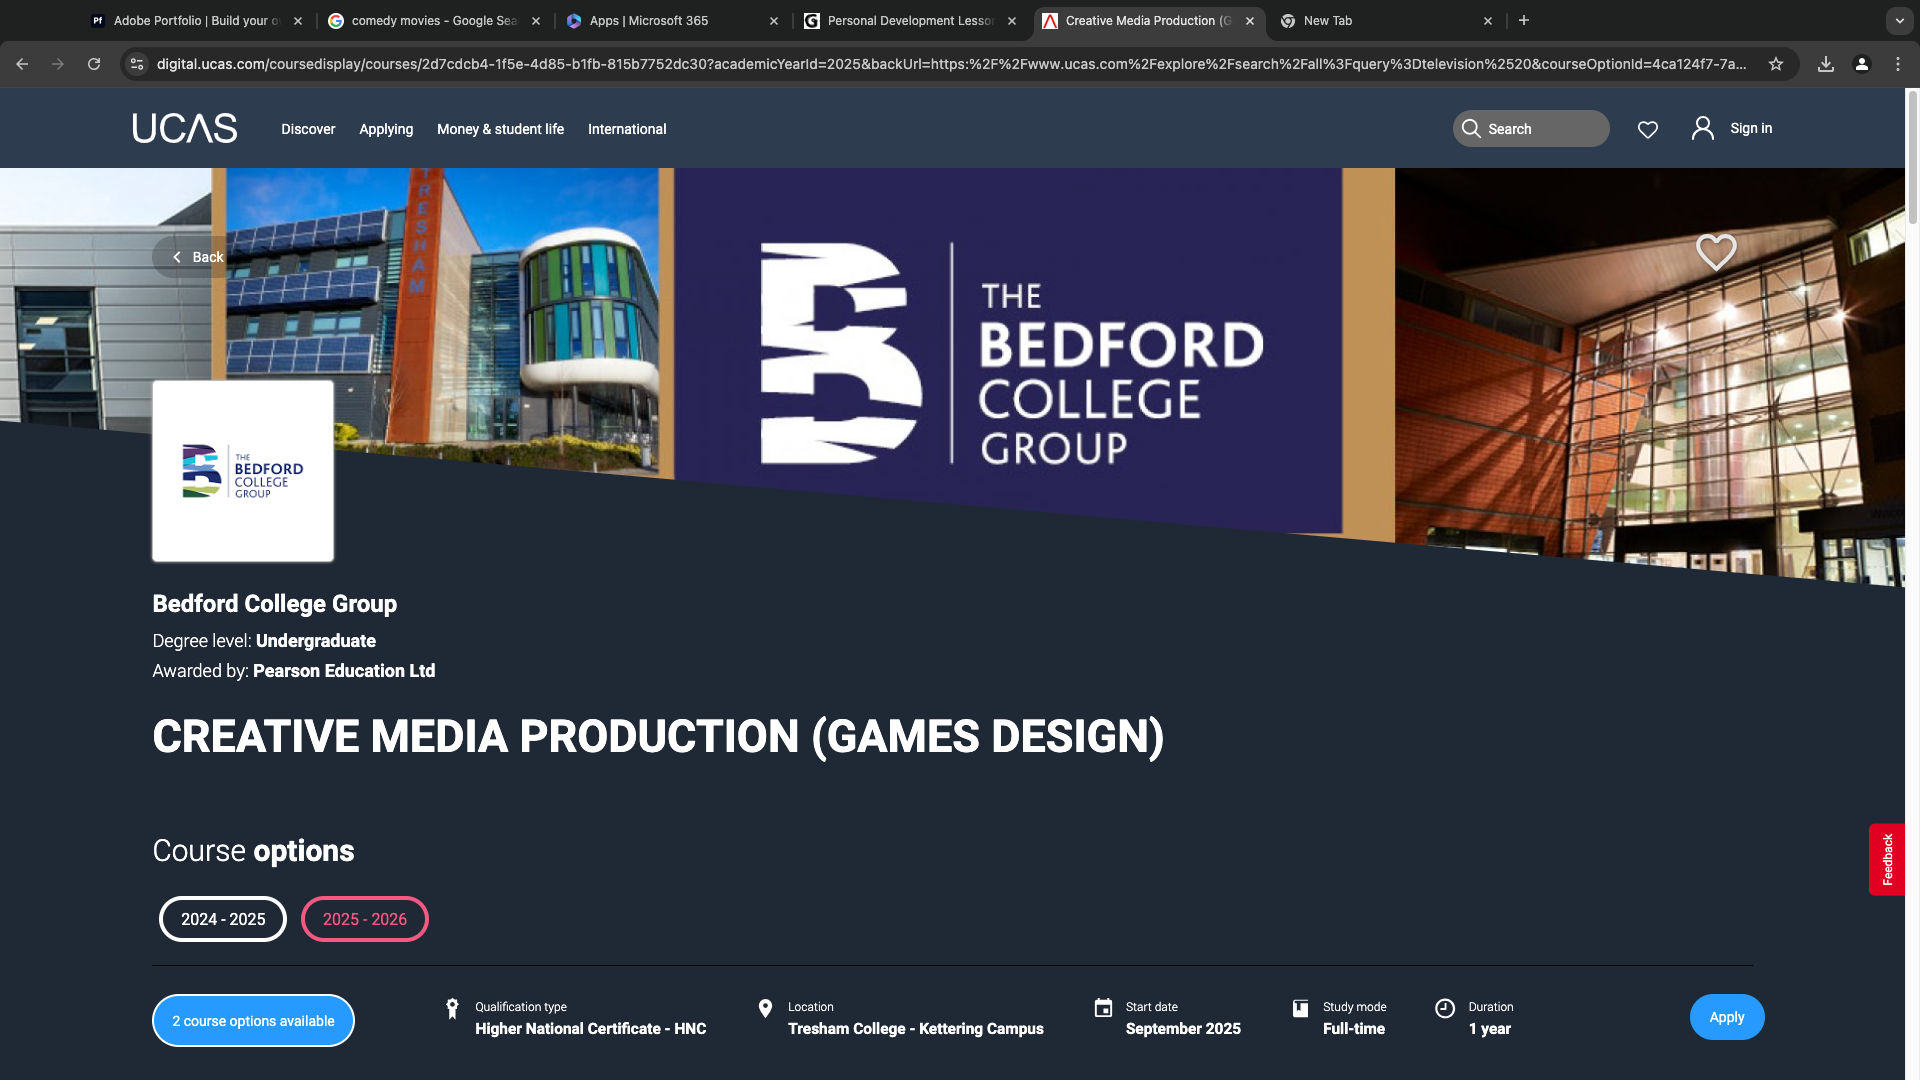Close the New Tab tab
1920x1080 pixels.
(x=1488, y=21)
